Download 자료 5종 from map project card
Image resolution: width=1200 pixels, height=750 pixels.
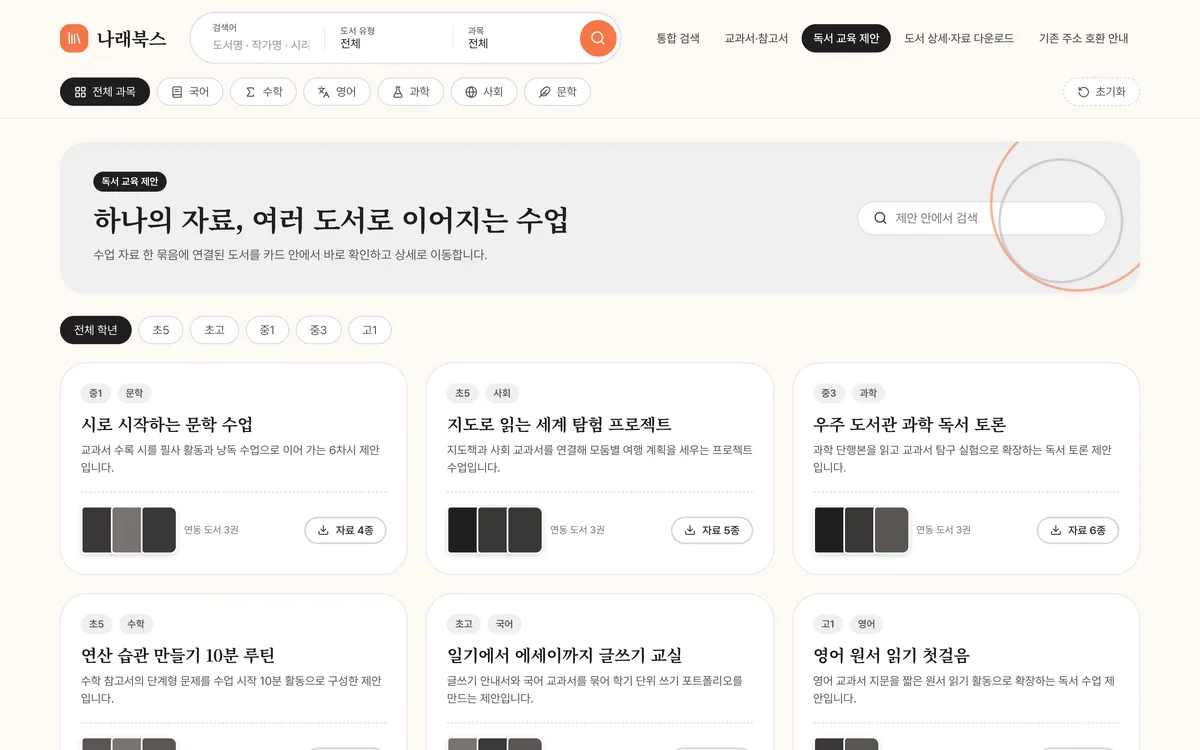(712, 530)
